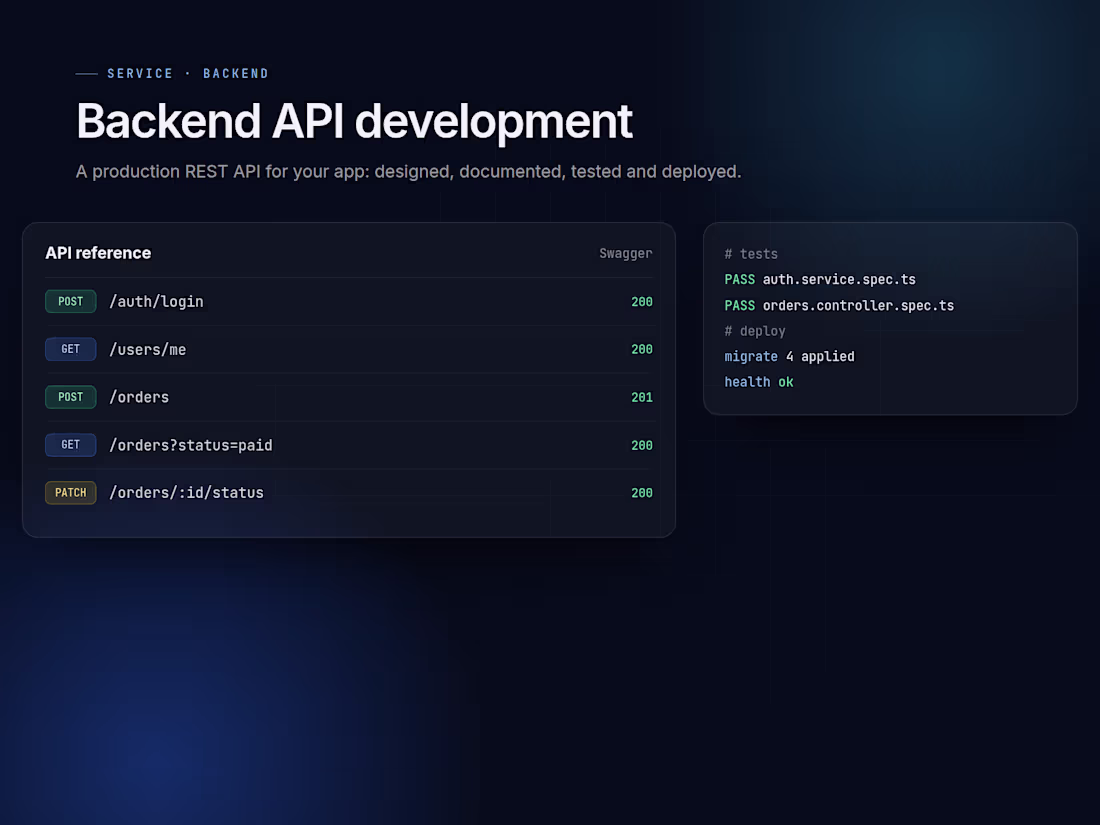Click the PASS auth.service.spec.ts line
Viewport: 1100px width, 825px height.
click(820, 279)
